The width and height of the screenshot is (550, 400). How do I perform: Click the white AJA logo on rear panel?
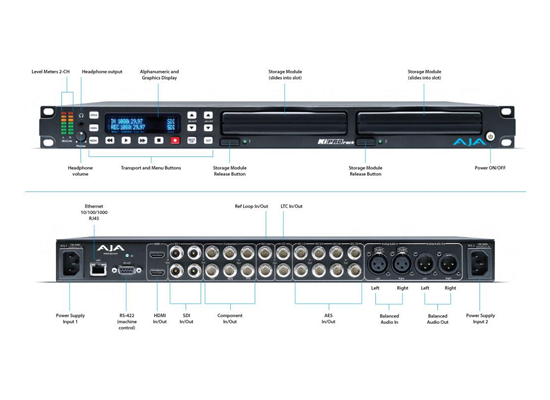point(110,248)
